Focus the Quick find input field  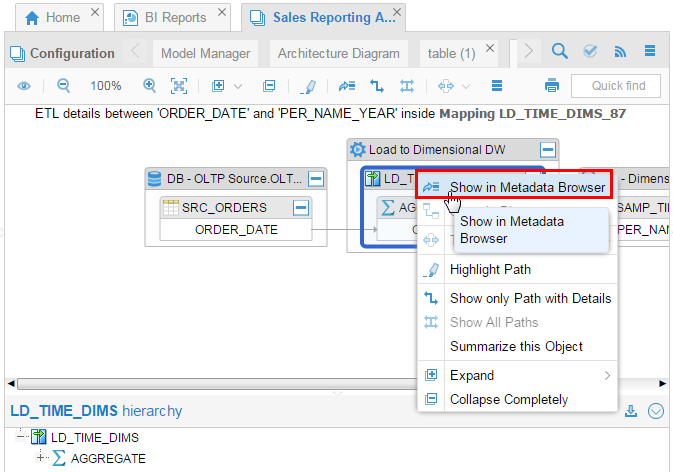pos(615,86)
